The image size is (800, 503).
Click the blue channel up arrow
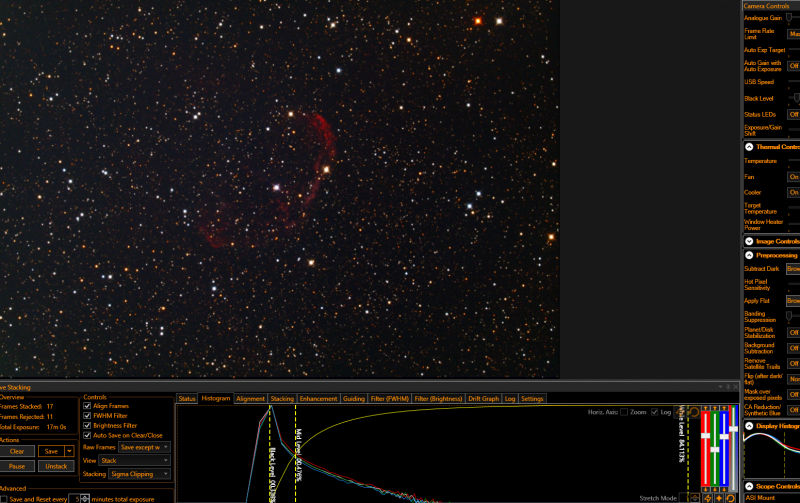724,408
